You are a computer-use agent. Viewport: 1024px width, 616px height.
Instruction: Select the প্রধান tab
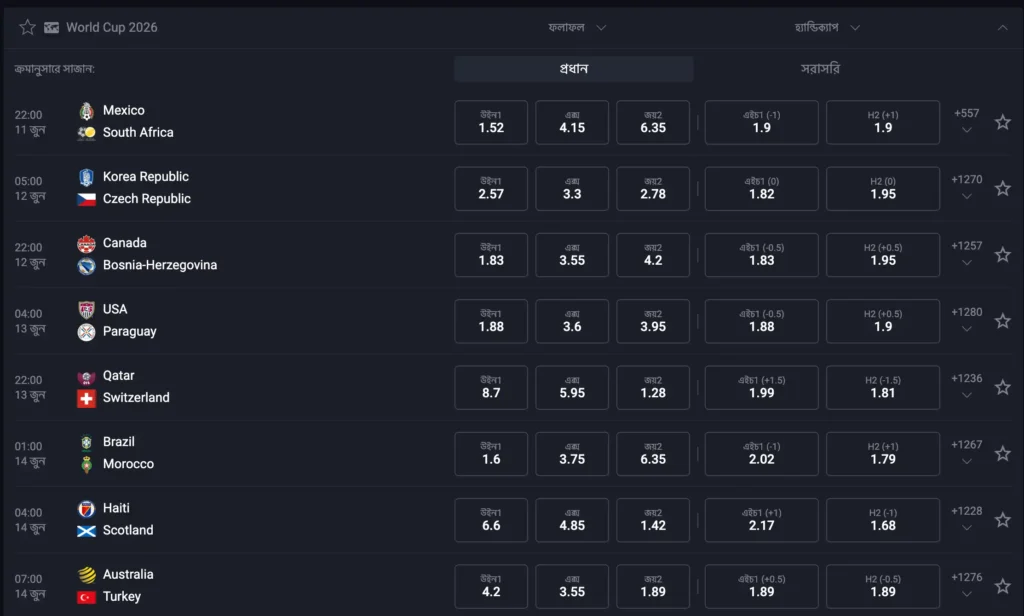coord(573,68)
